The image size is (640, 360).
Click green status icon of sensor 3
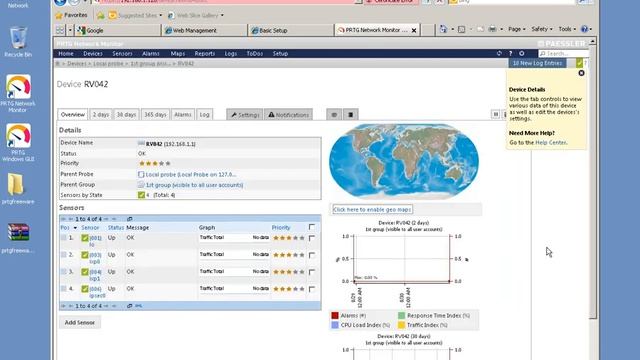(84, 272)
